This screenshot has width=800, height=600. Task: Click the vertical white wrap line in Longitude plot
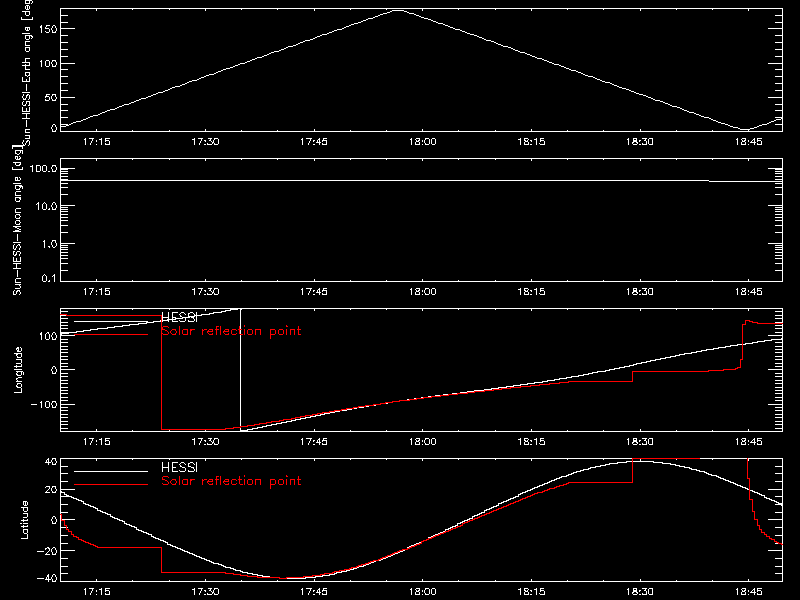[240, 369]
